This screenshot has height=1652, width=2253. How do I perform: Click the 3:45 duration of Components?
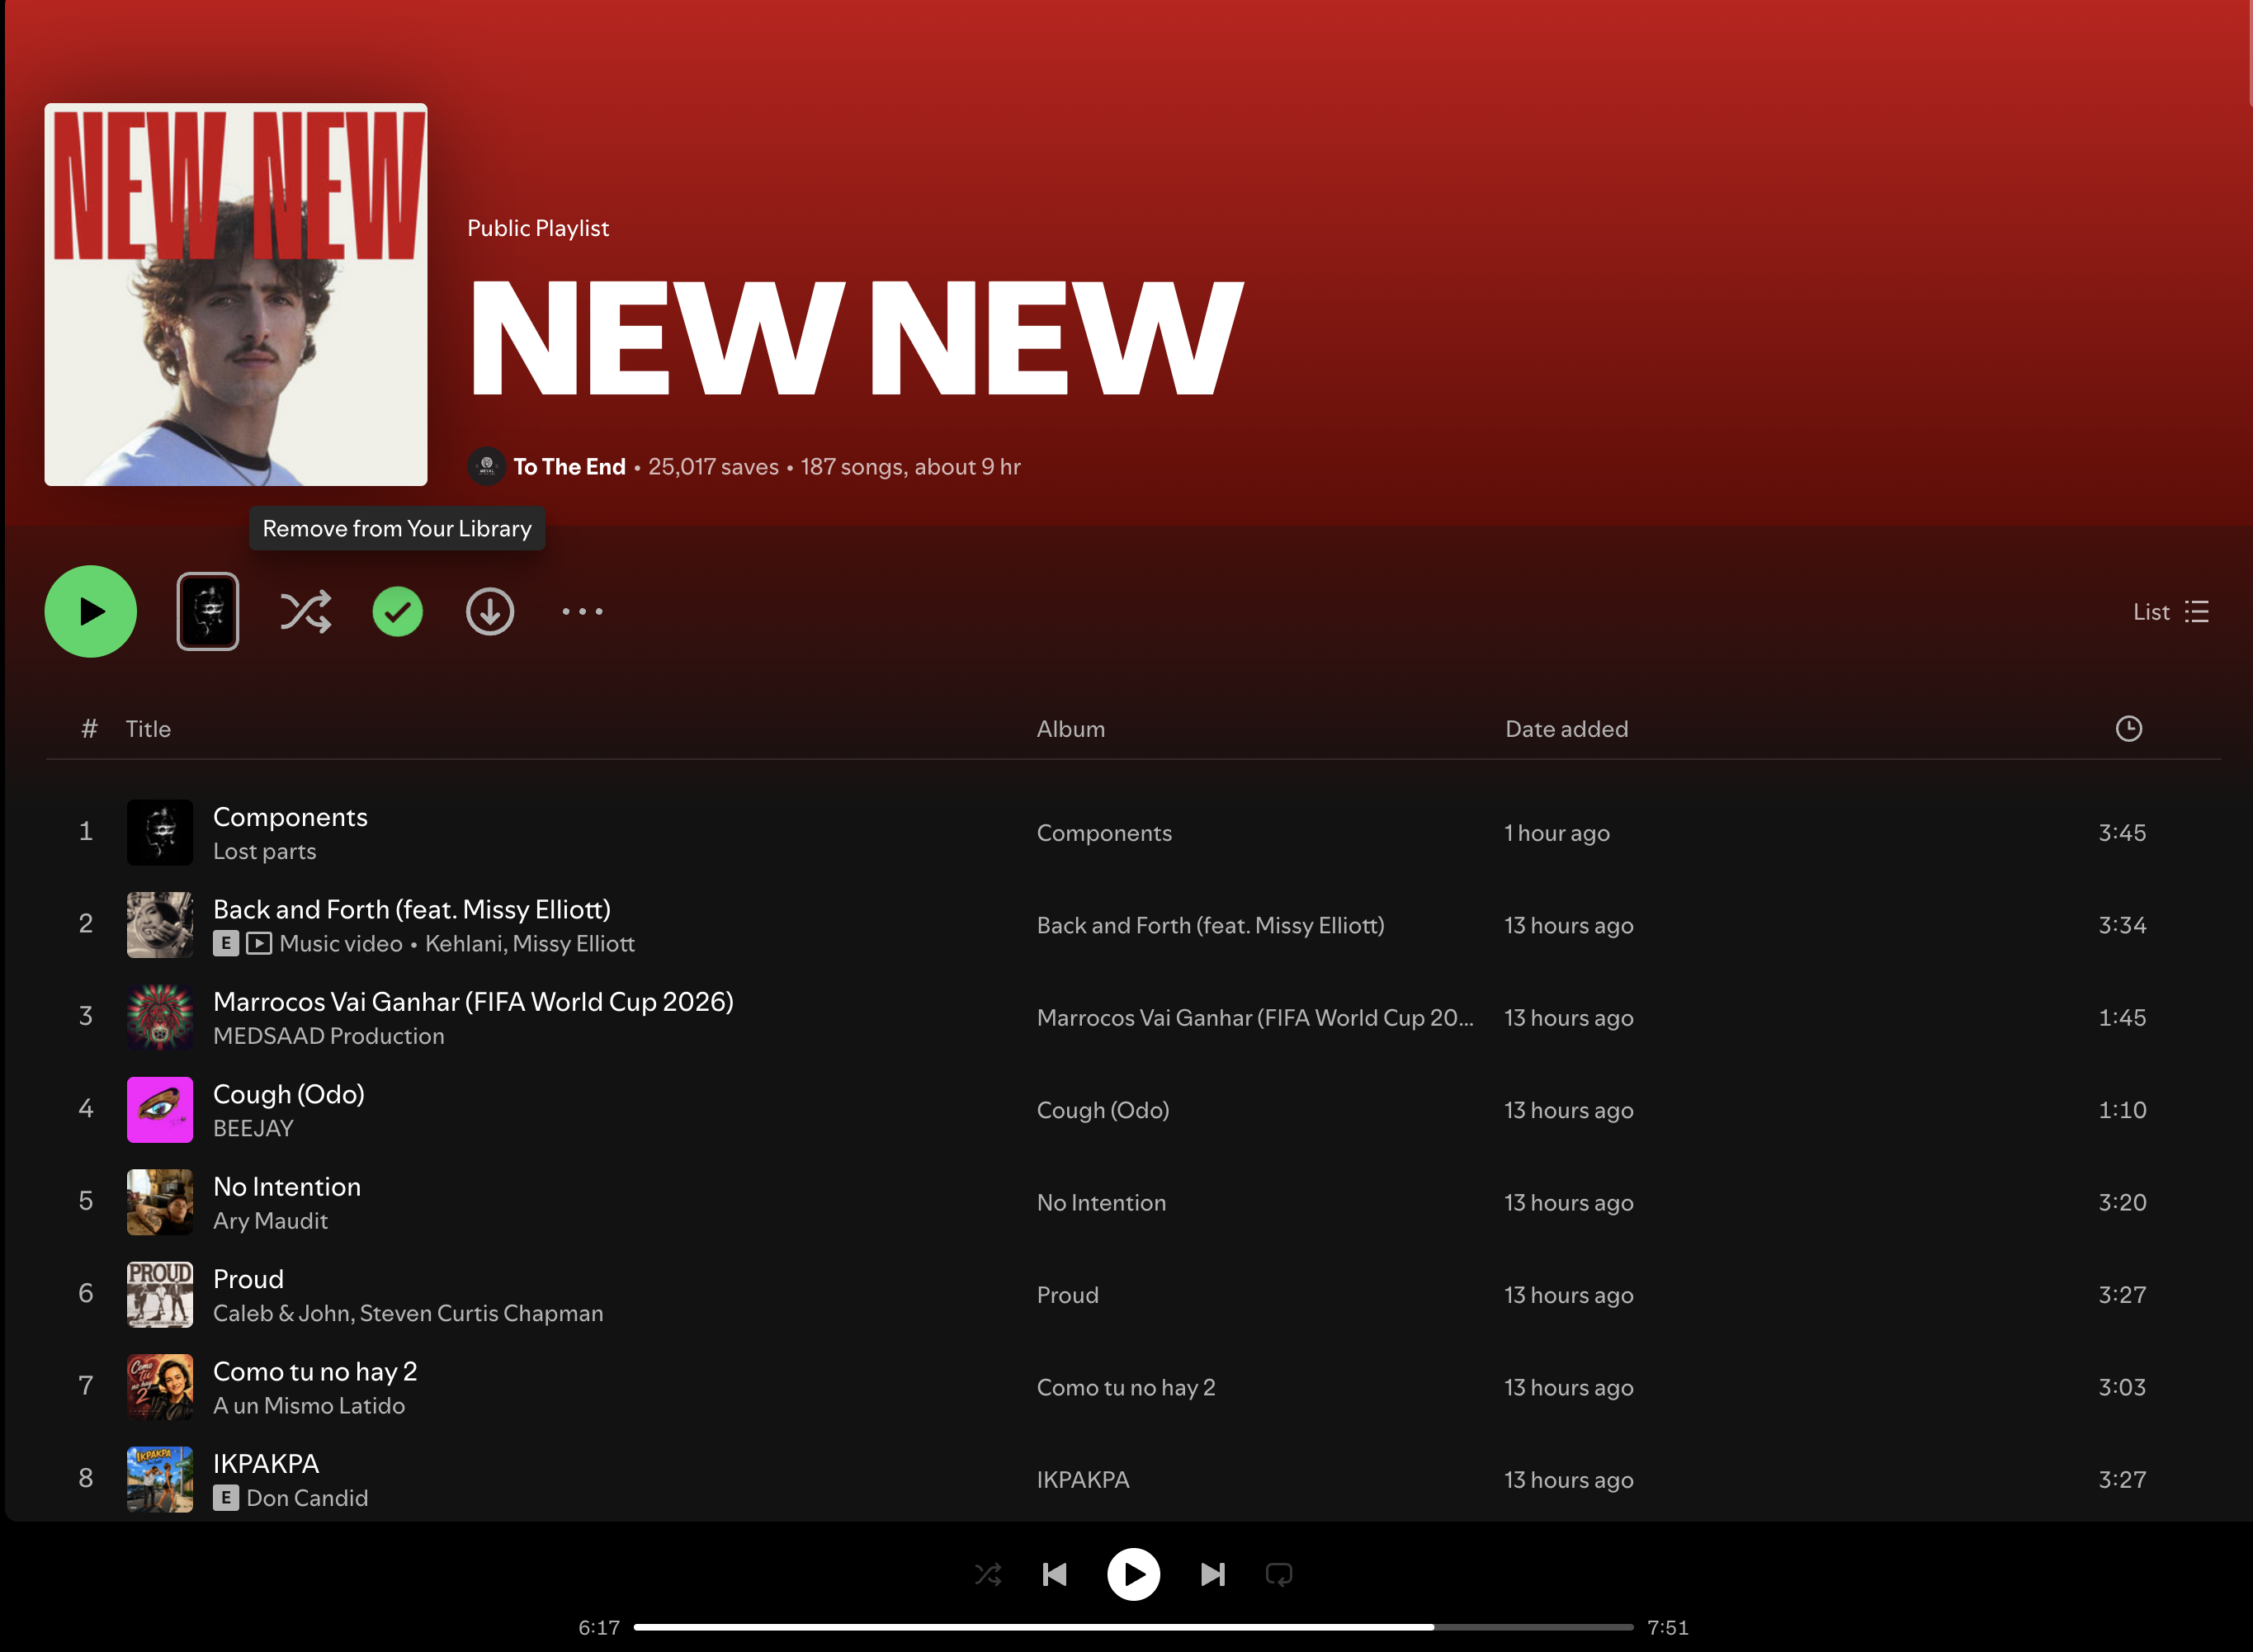(2122, 833)
